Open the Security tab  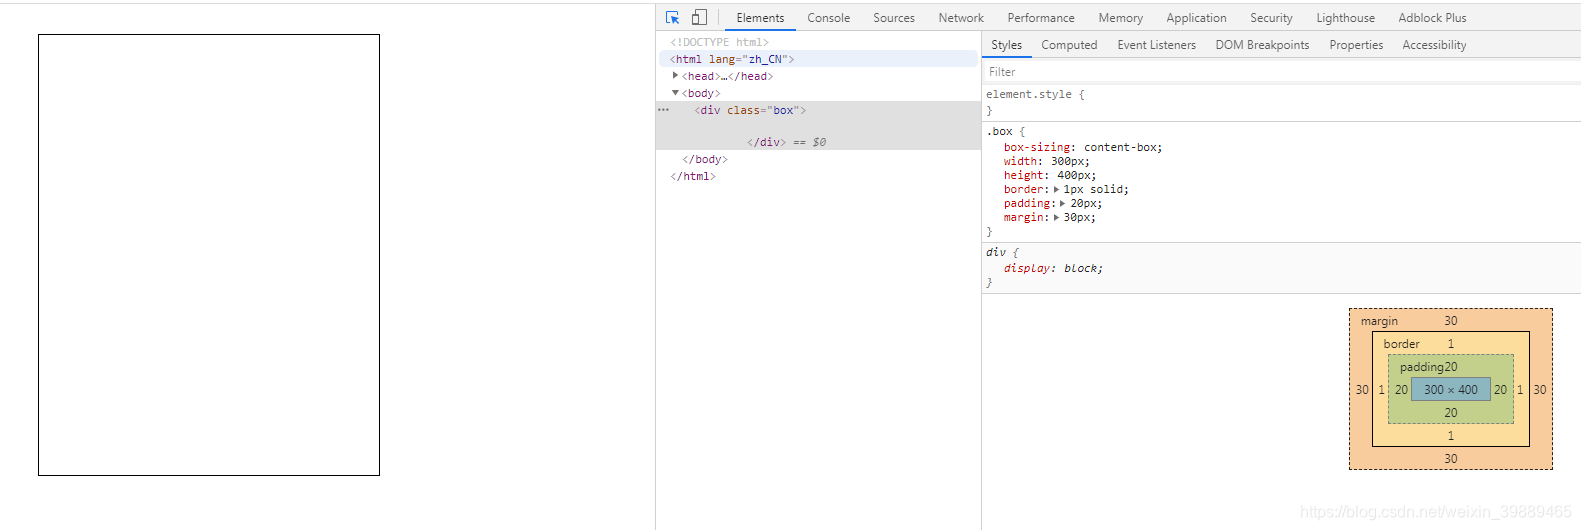coord(1271,18)
